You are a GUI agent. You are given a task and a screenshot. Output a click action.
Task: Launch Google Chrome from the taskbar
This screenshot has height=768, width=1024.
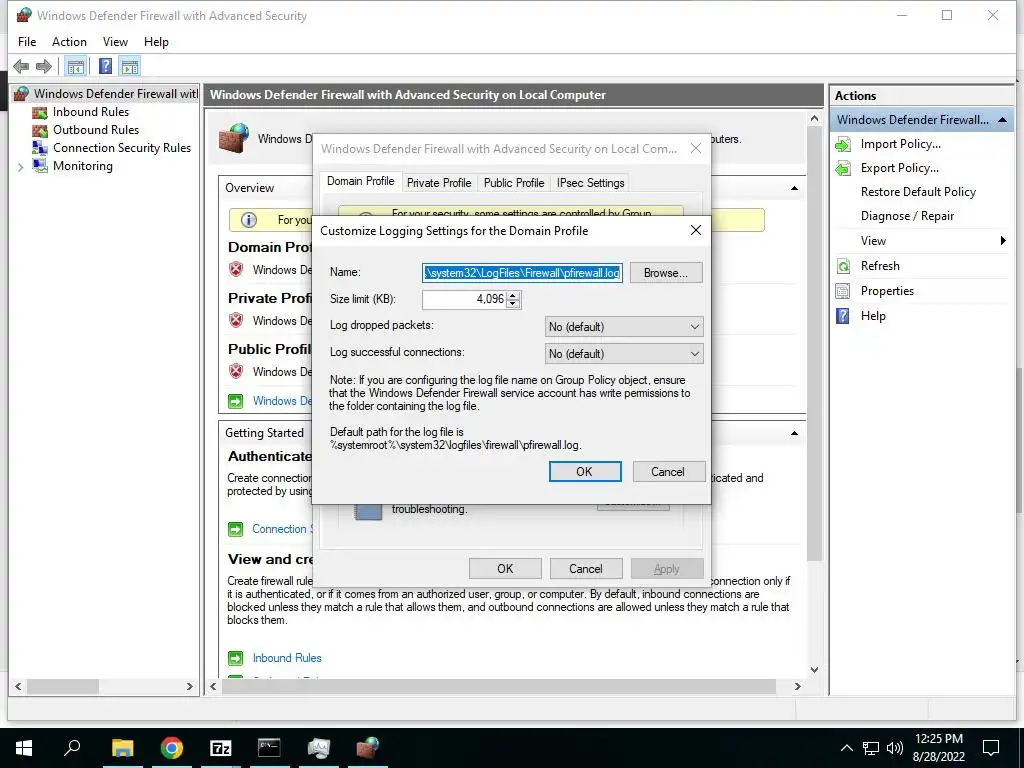click(x=172, y=748)
